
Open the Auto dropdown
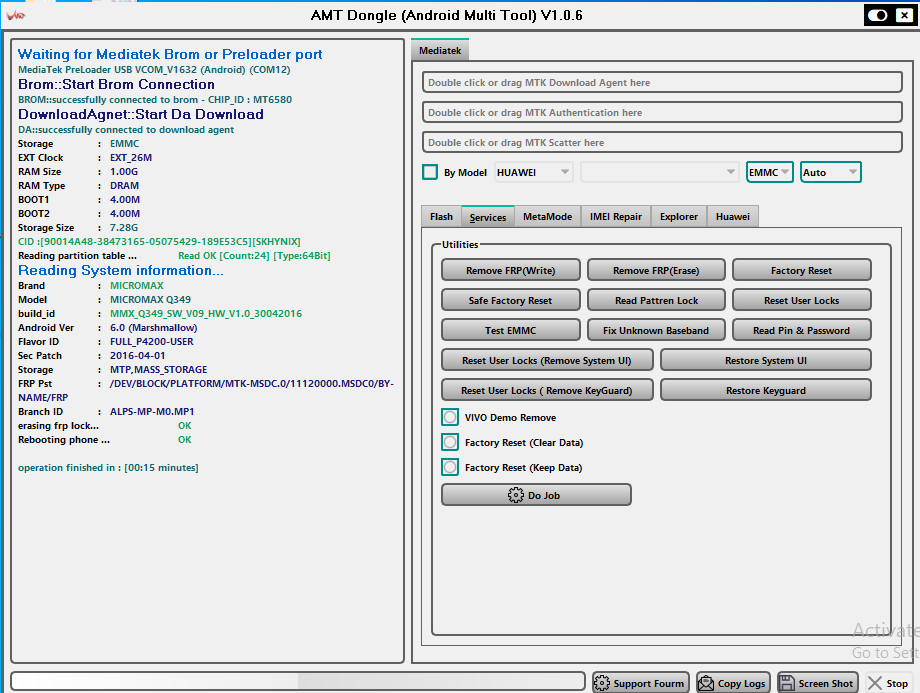830,173
